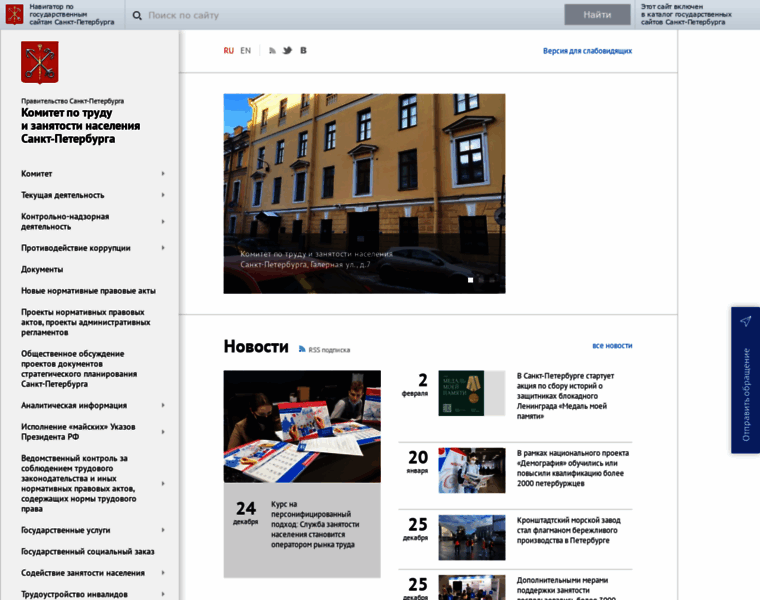Expand Исполнение «майских» Указов arrow
Image resolution: width=760 pixels, height=600 pixels.
163,432
